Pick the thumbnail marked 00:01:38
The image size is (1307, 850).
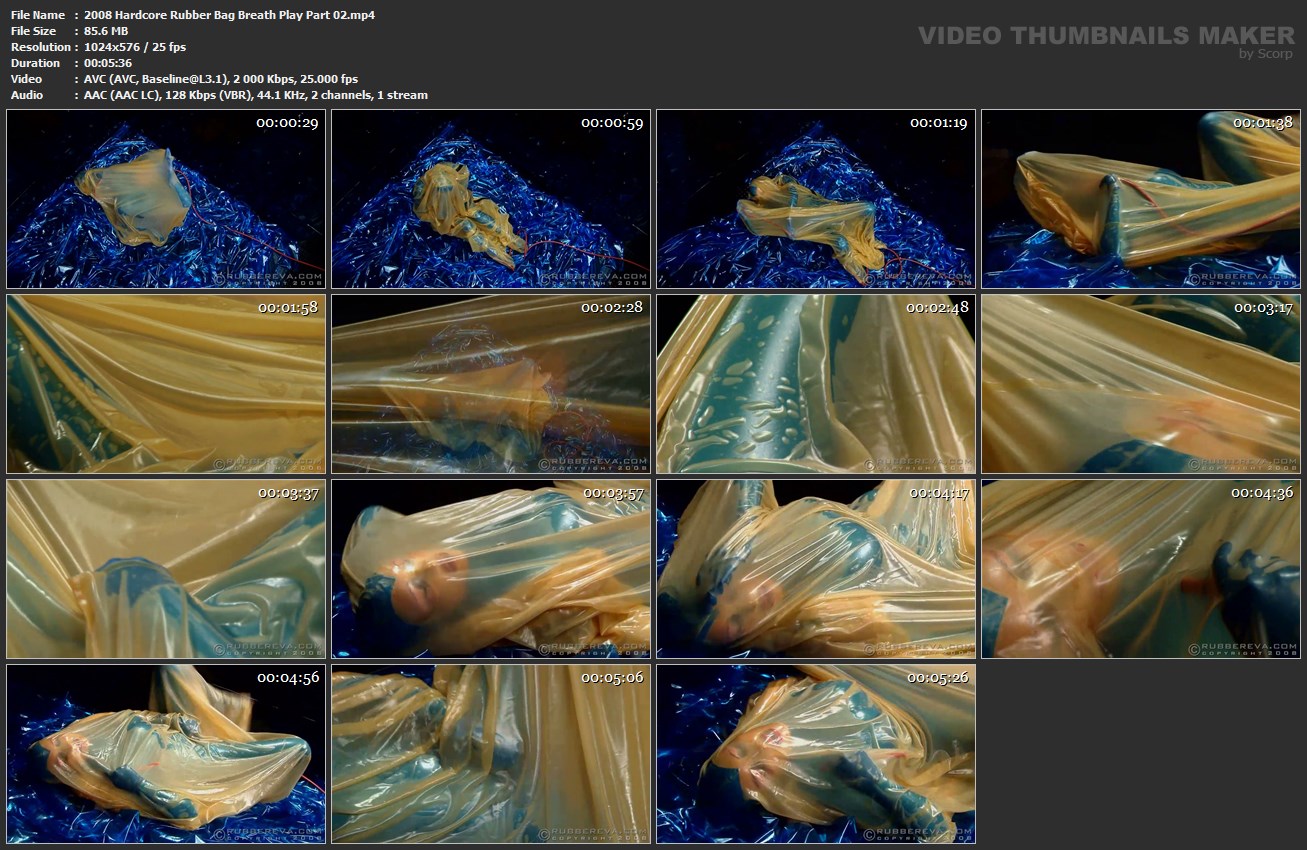point(1141,199)
